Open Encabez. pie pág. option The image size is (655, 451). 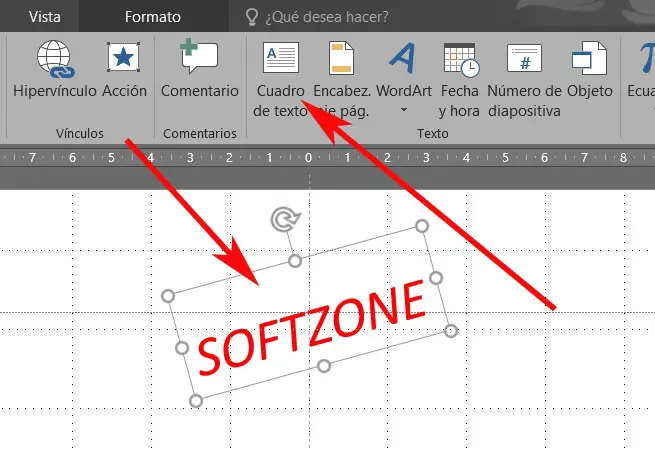pyautogui.click(x=341, y=79)
